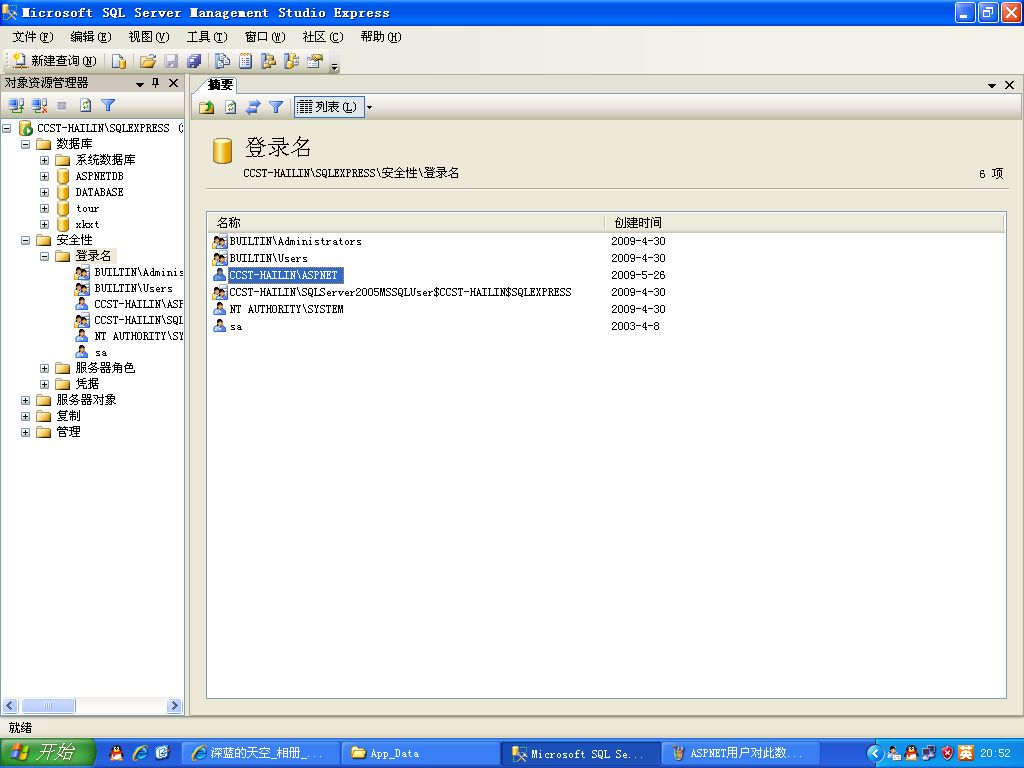Click the Database Engine Query icon in toolbar
Image resolution: width=1024 pixels, height=768 pixels.
[118, 61]
